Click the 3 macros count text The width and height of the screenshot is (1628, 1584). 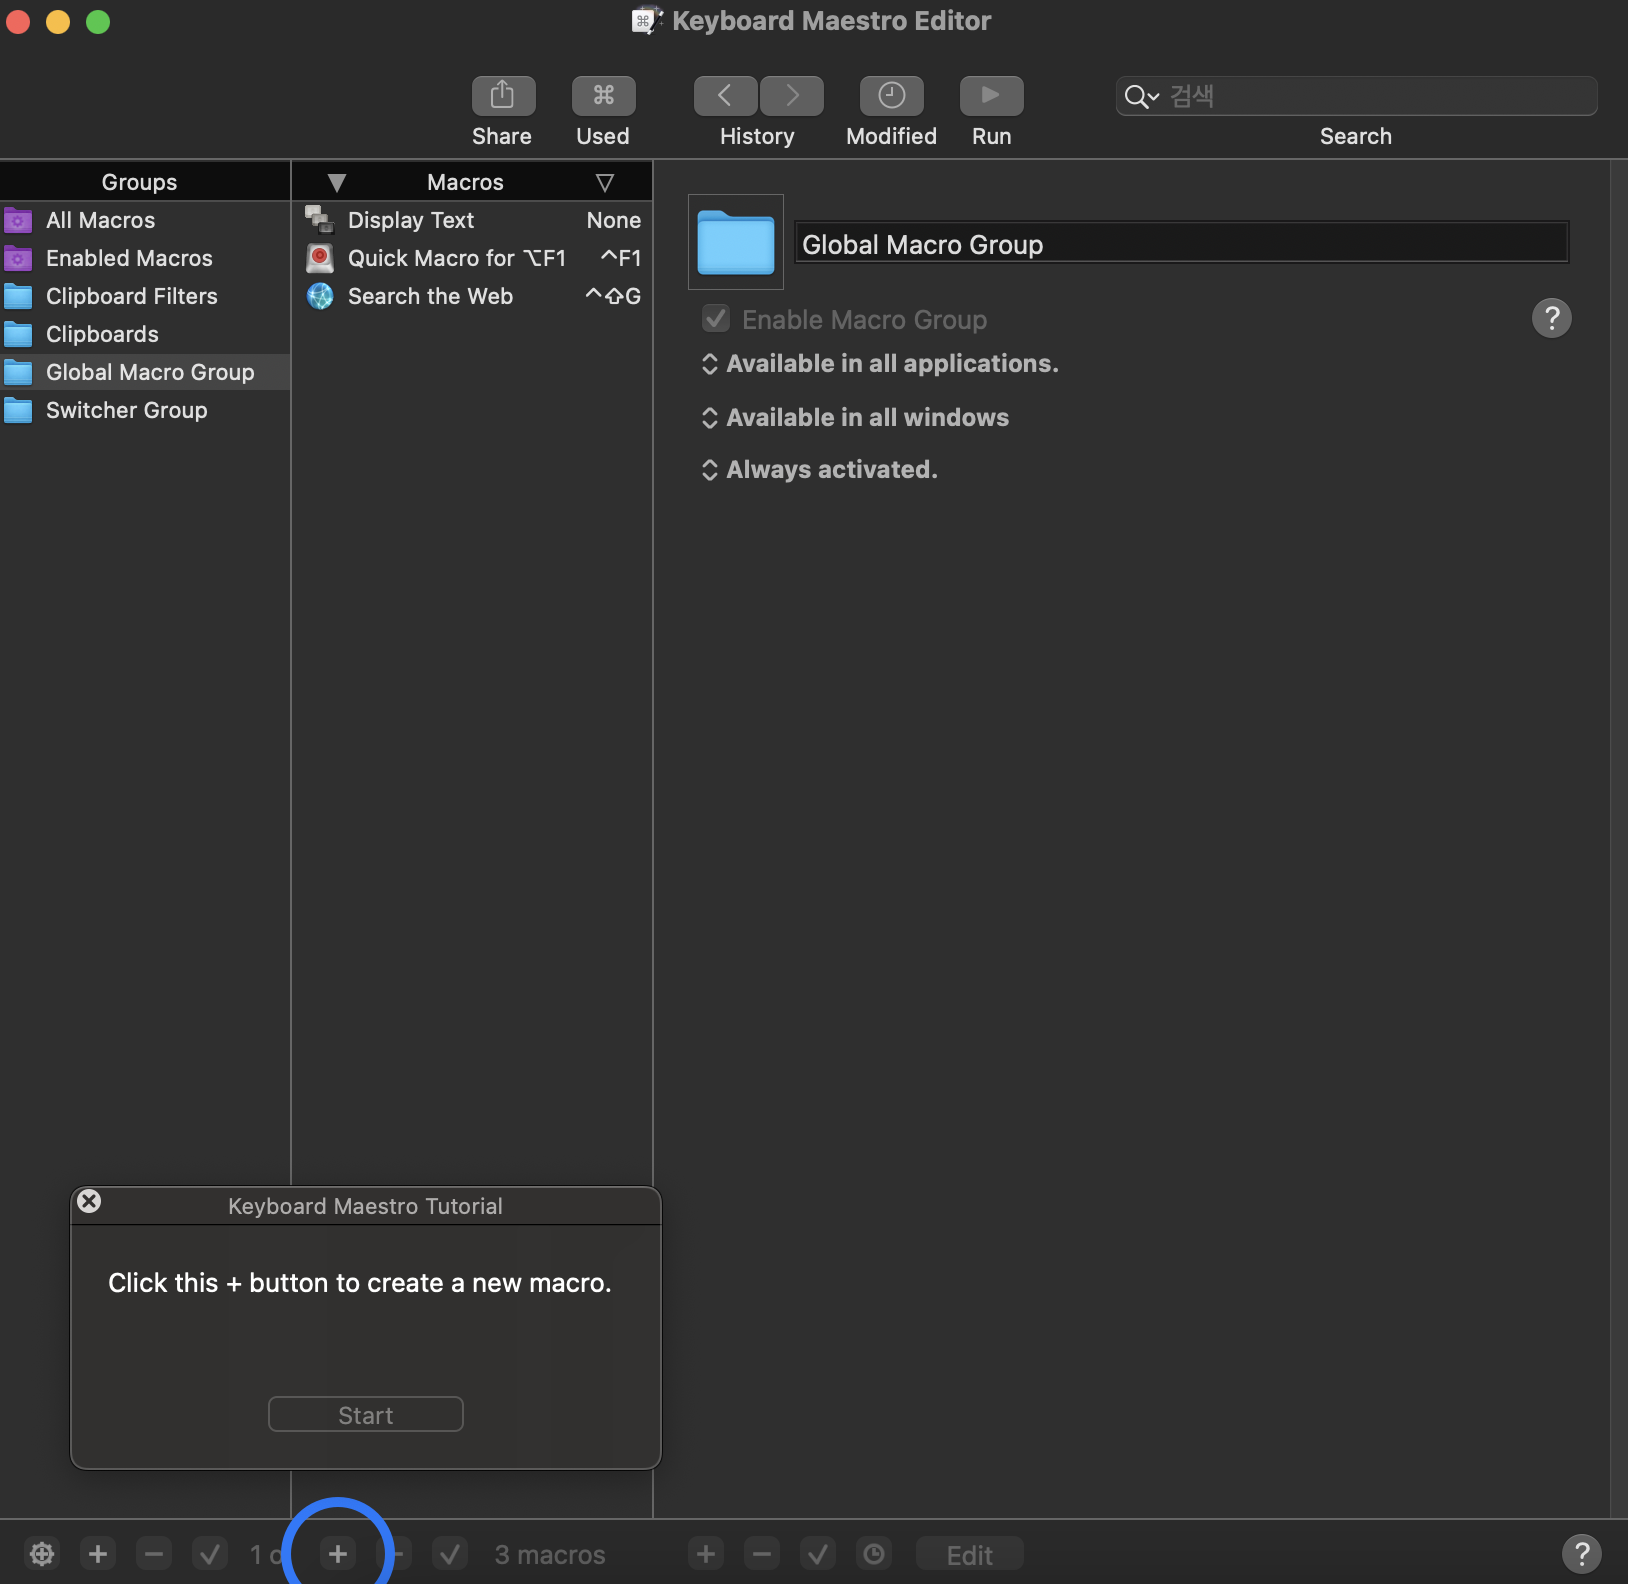[x=550, y=1555]
